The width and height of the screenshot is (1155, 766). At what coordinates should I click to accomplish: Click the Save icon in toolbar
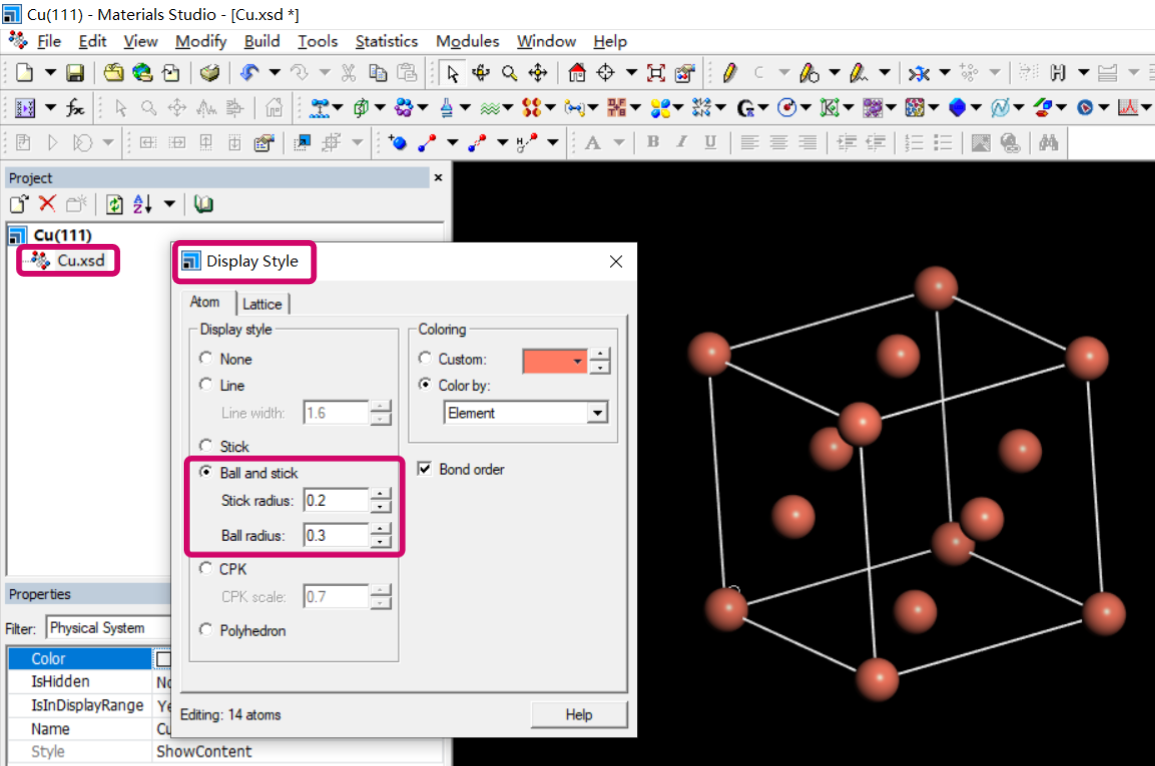78,72
